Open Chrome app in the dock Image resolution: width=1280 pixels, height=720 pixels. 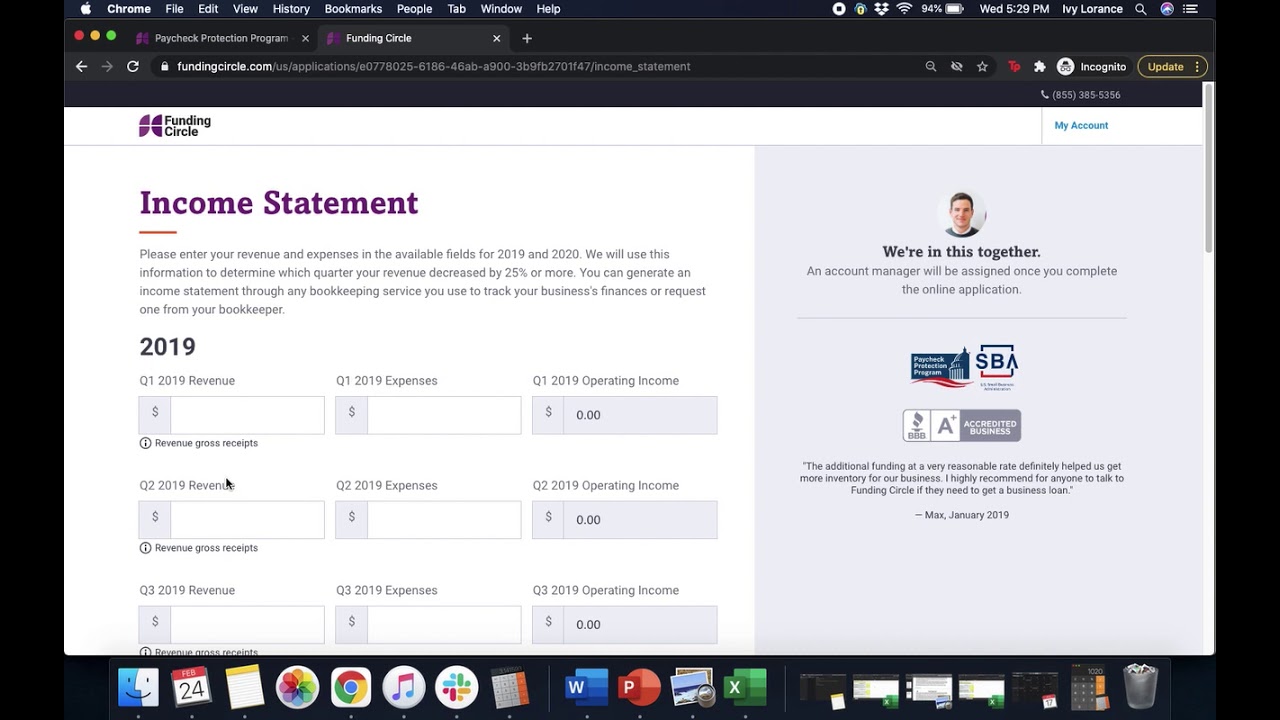coord(351,688)
